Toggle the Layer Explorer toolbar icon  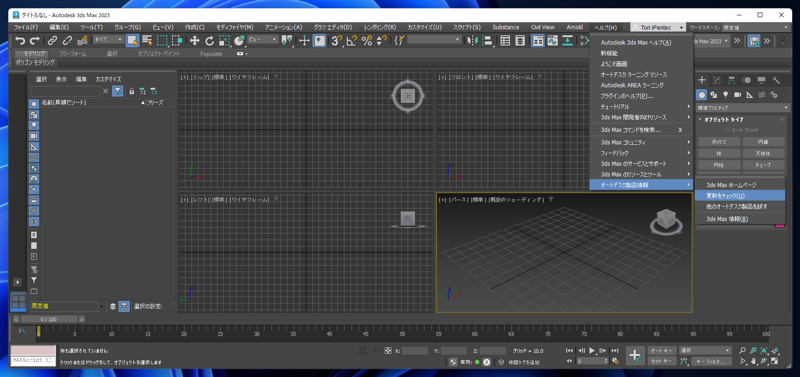(x=520, y=41)
